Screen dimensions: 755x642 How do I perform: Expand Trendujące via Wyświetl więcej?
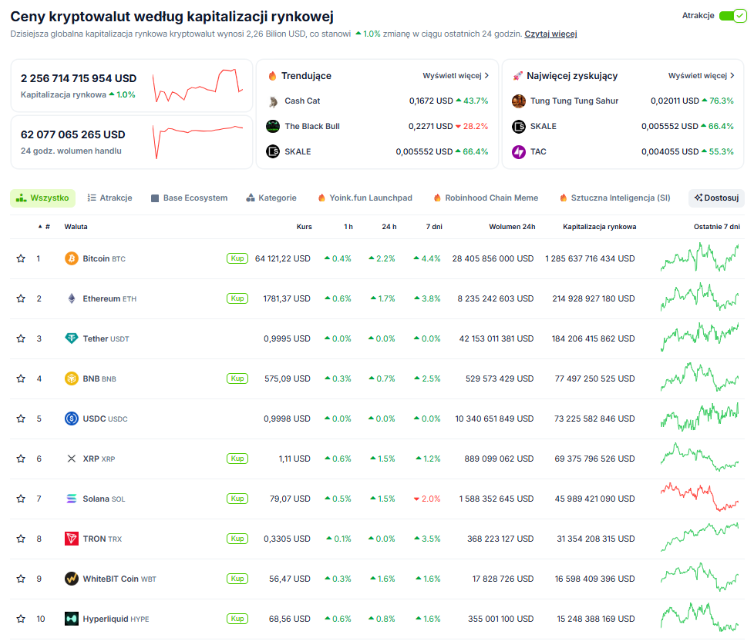click(456, 76)
